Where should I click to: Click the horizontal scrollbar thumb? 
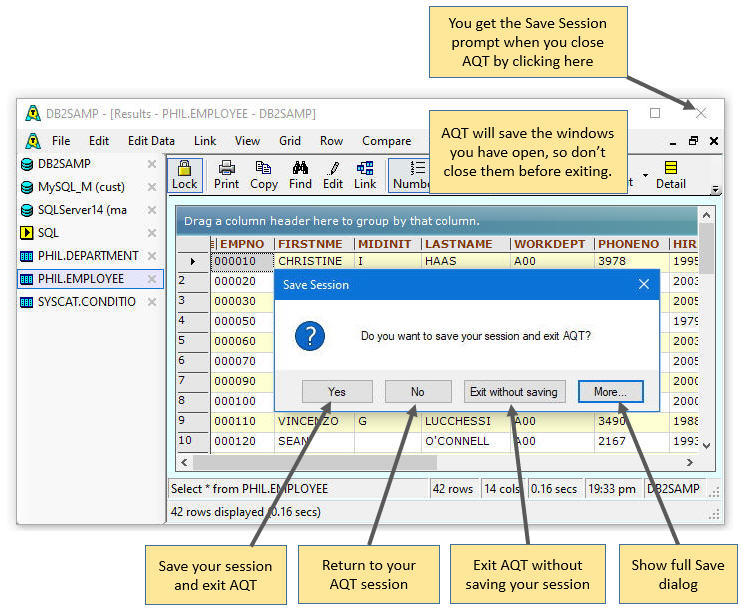tap(315, 462)
